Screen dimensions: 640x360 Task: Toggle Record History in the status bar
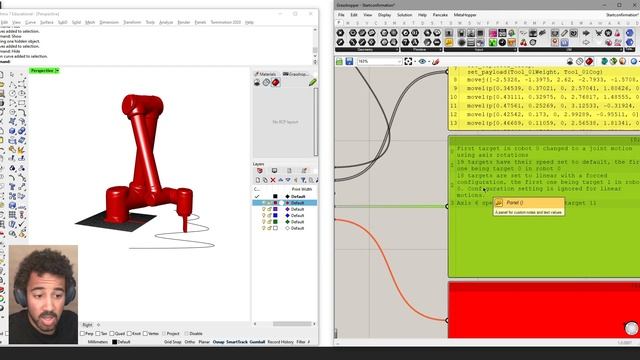tap(280, 342)
